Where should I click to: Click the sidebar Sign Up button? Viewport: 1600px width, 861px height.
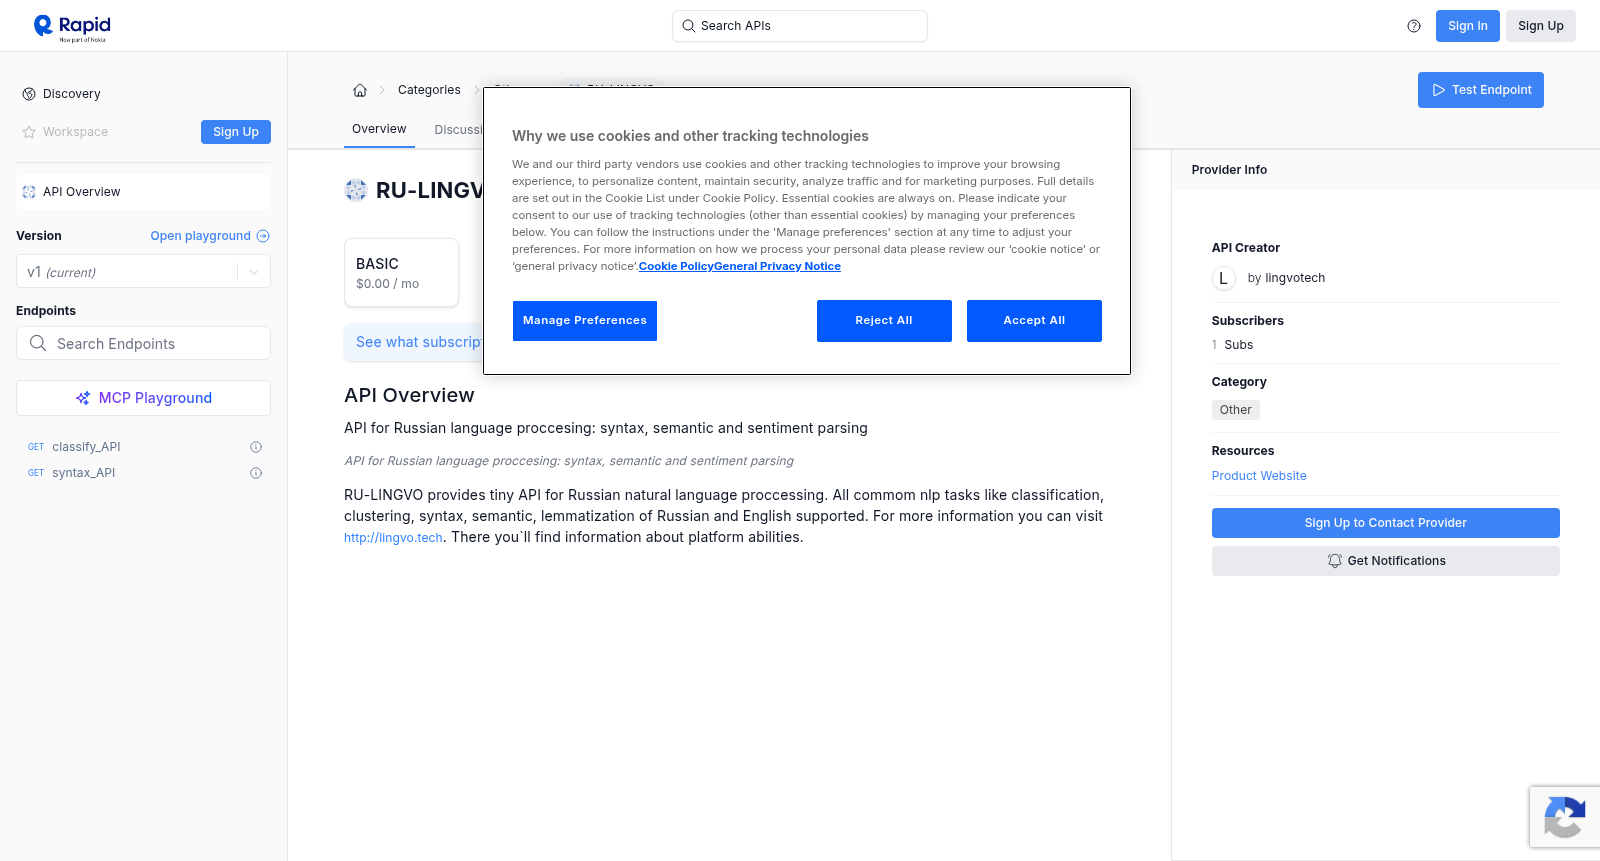pos(236,132)
